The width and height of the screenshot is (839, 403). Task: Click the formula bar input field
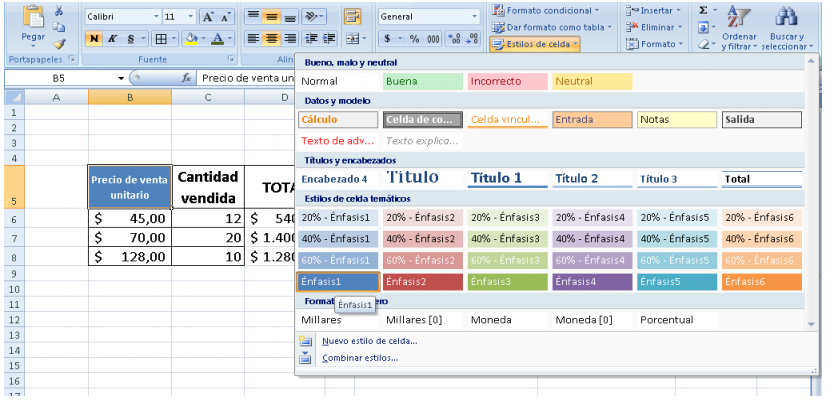246,78
